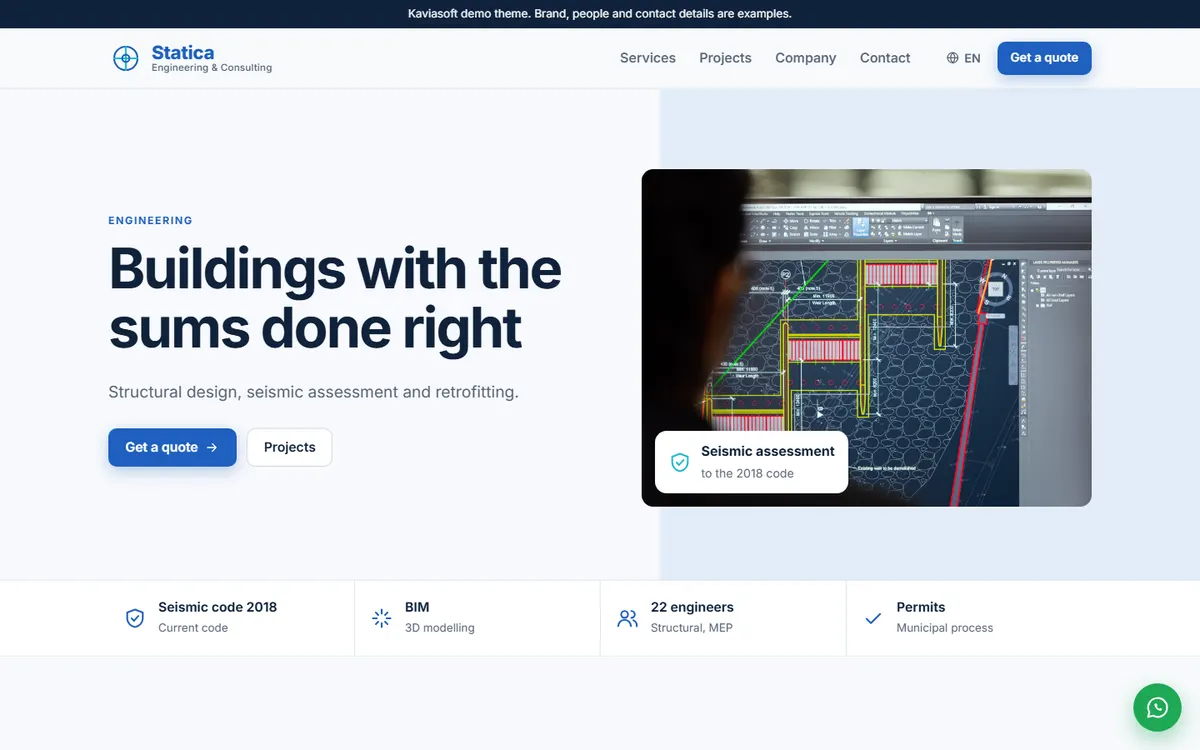Click the shield icon beside Seismic code 2018
Screen dimensions: 1200x750
click(135, 618)
